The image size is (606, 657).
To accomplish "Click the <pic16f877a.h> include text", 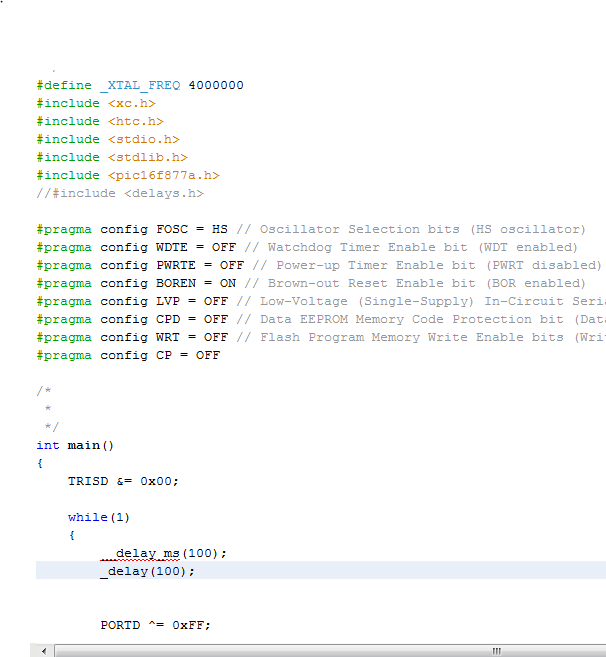I will [x=163, y=176].
